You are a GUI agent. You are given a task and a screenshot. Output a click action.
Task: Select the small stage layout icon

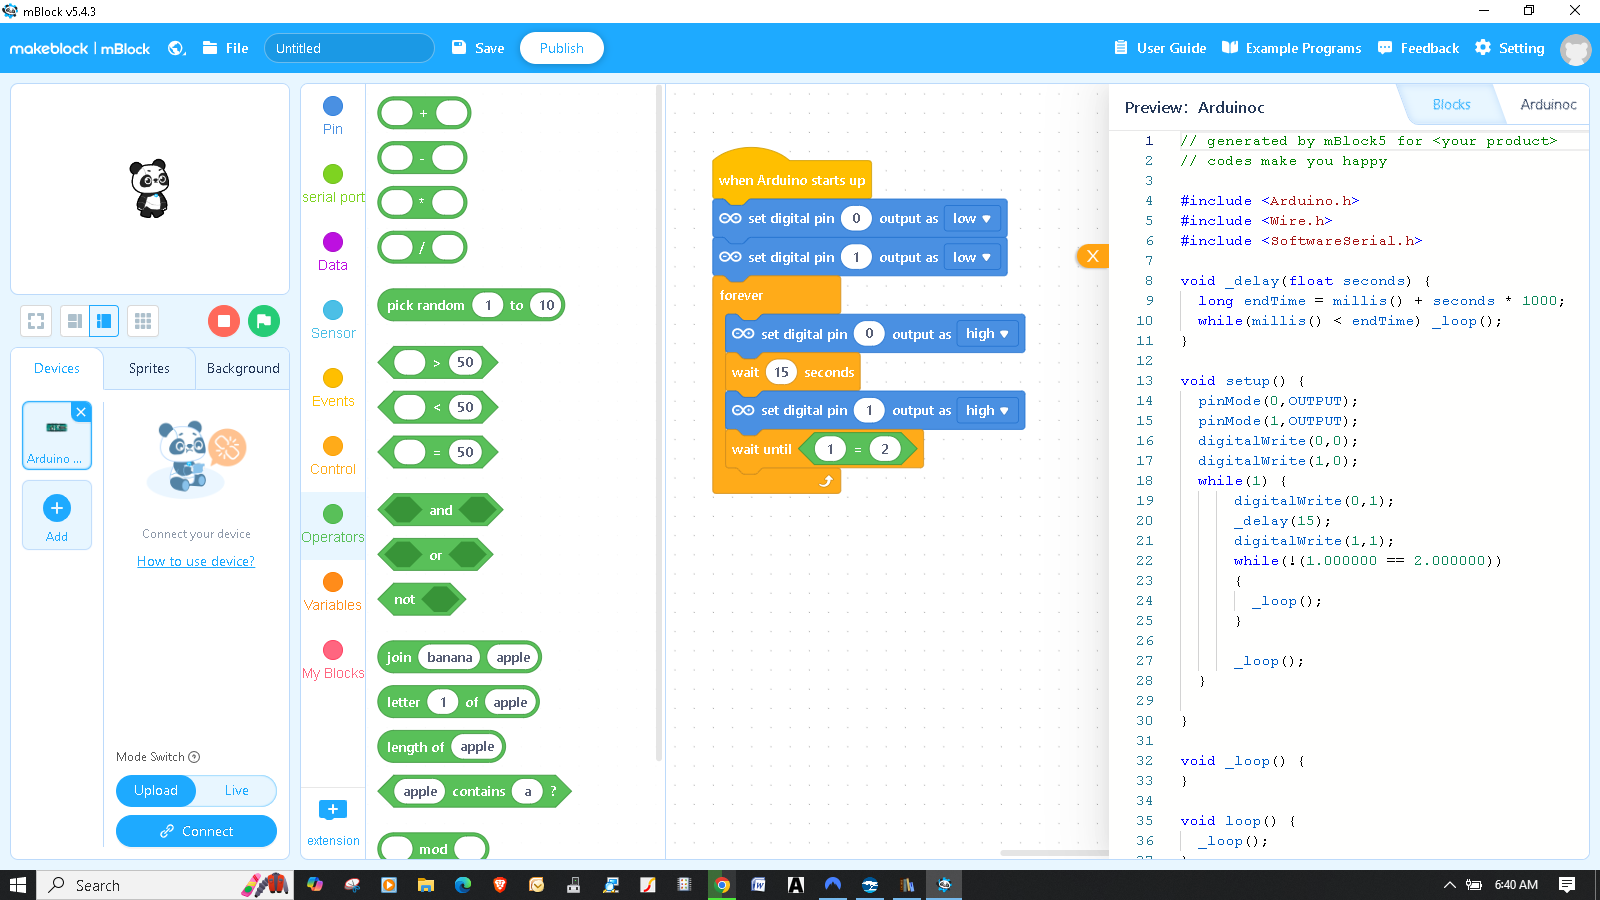75,321
